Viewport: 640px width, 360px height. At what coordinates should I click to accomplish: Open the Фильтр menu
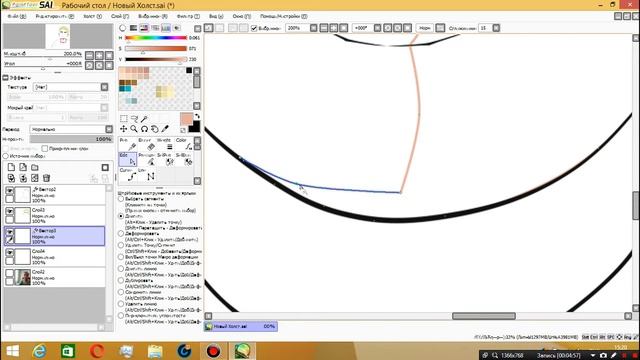pos(188,16)
